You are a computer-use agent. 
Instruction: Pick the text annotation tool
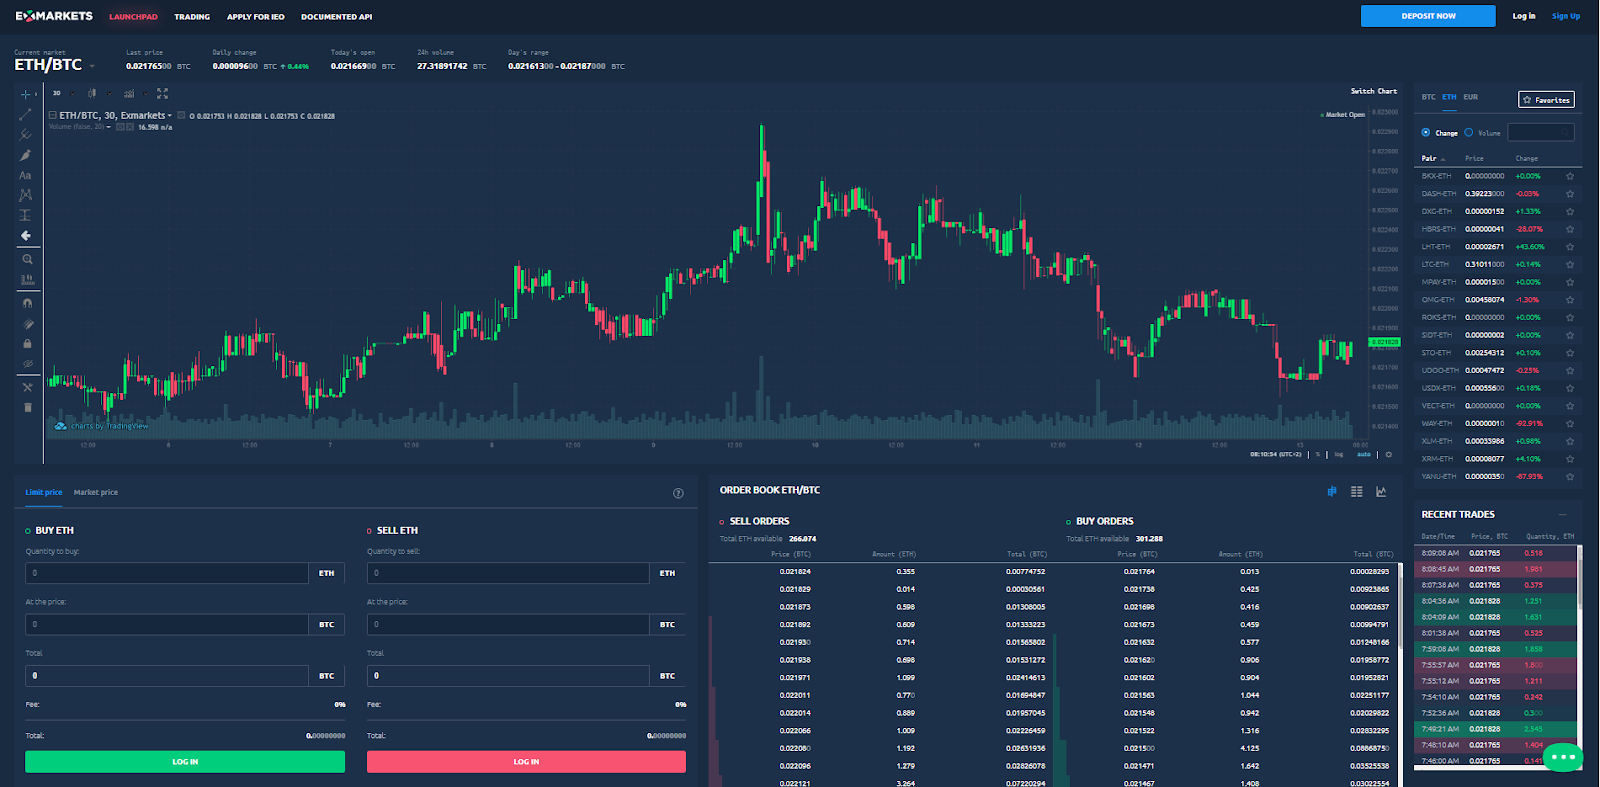pos(26,175)
